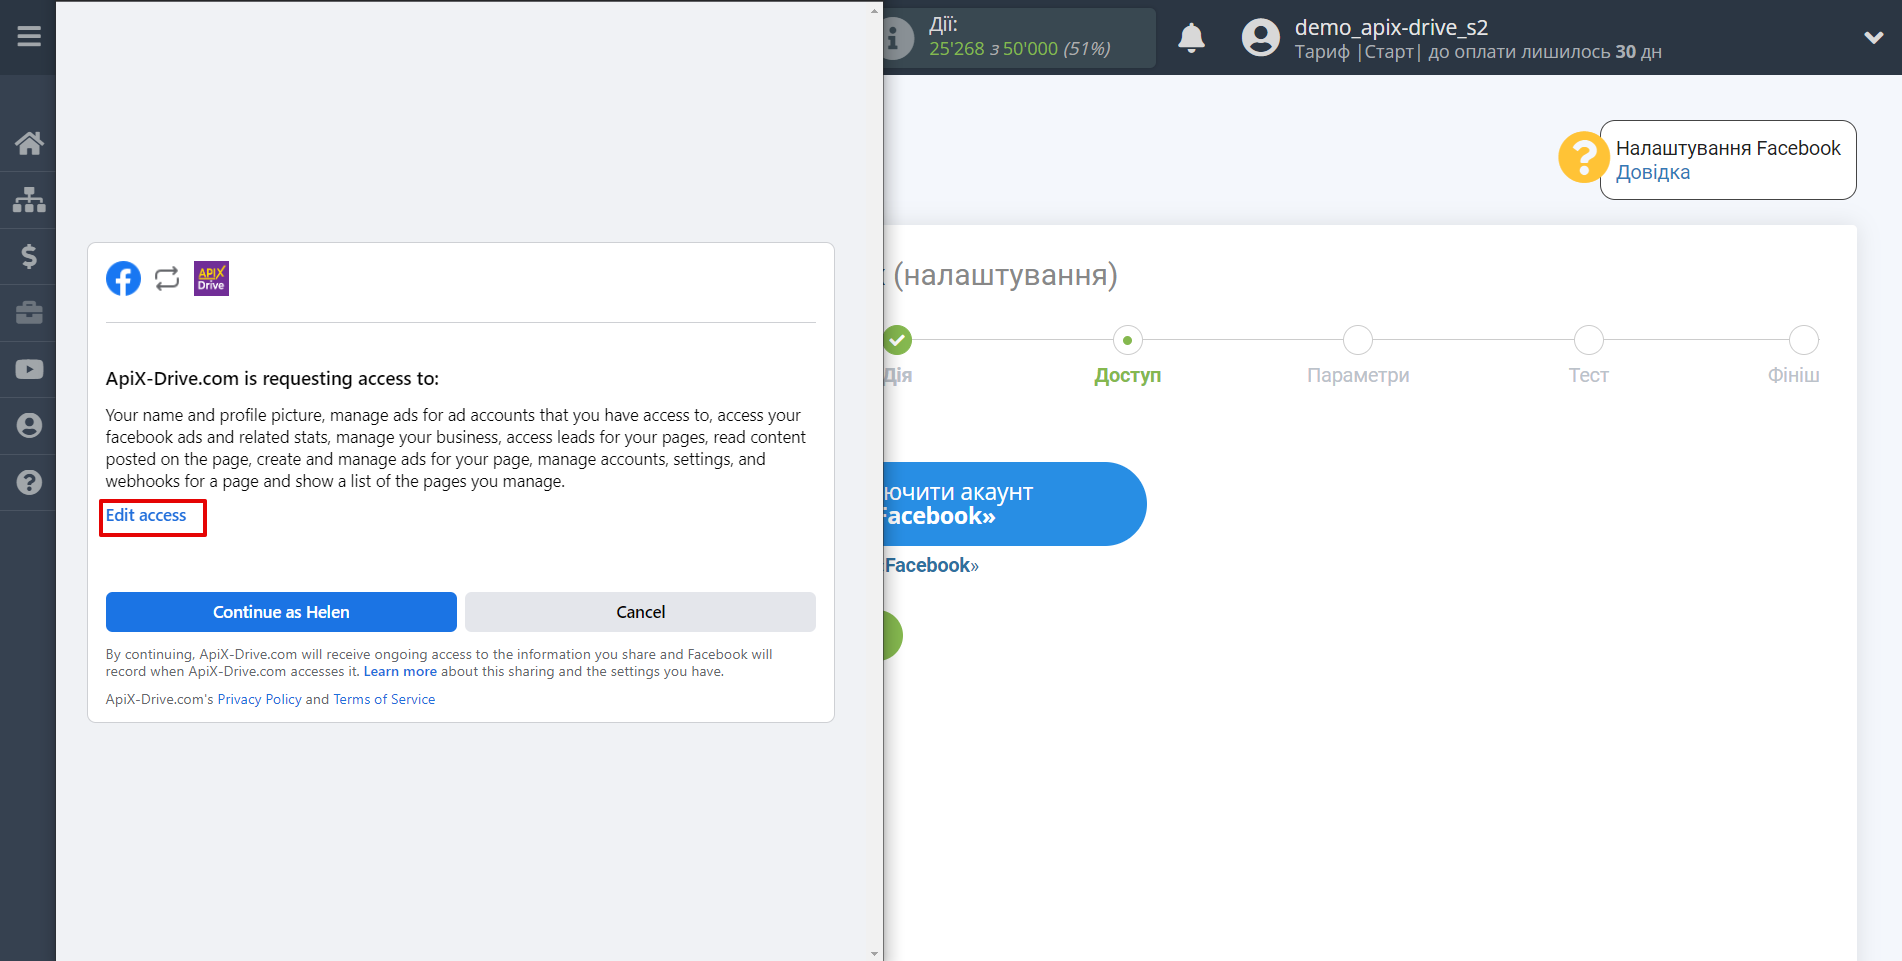Image resolution: width=1902 pixels, height=961 pixels.
Task: Open the connections sitemap icon in the sidebar
Action: [x=29, y=199]
